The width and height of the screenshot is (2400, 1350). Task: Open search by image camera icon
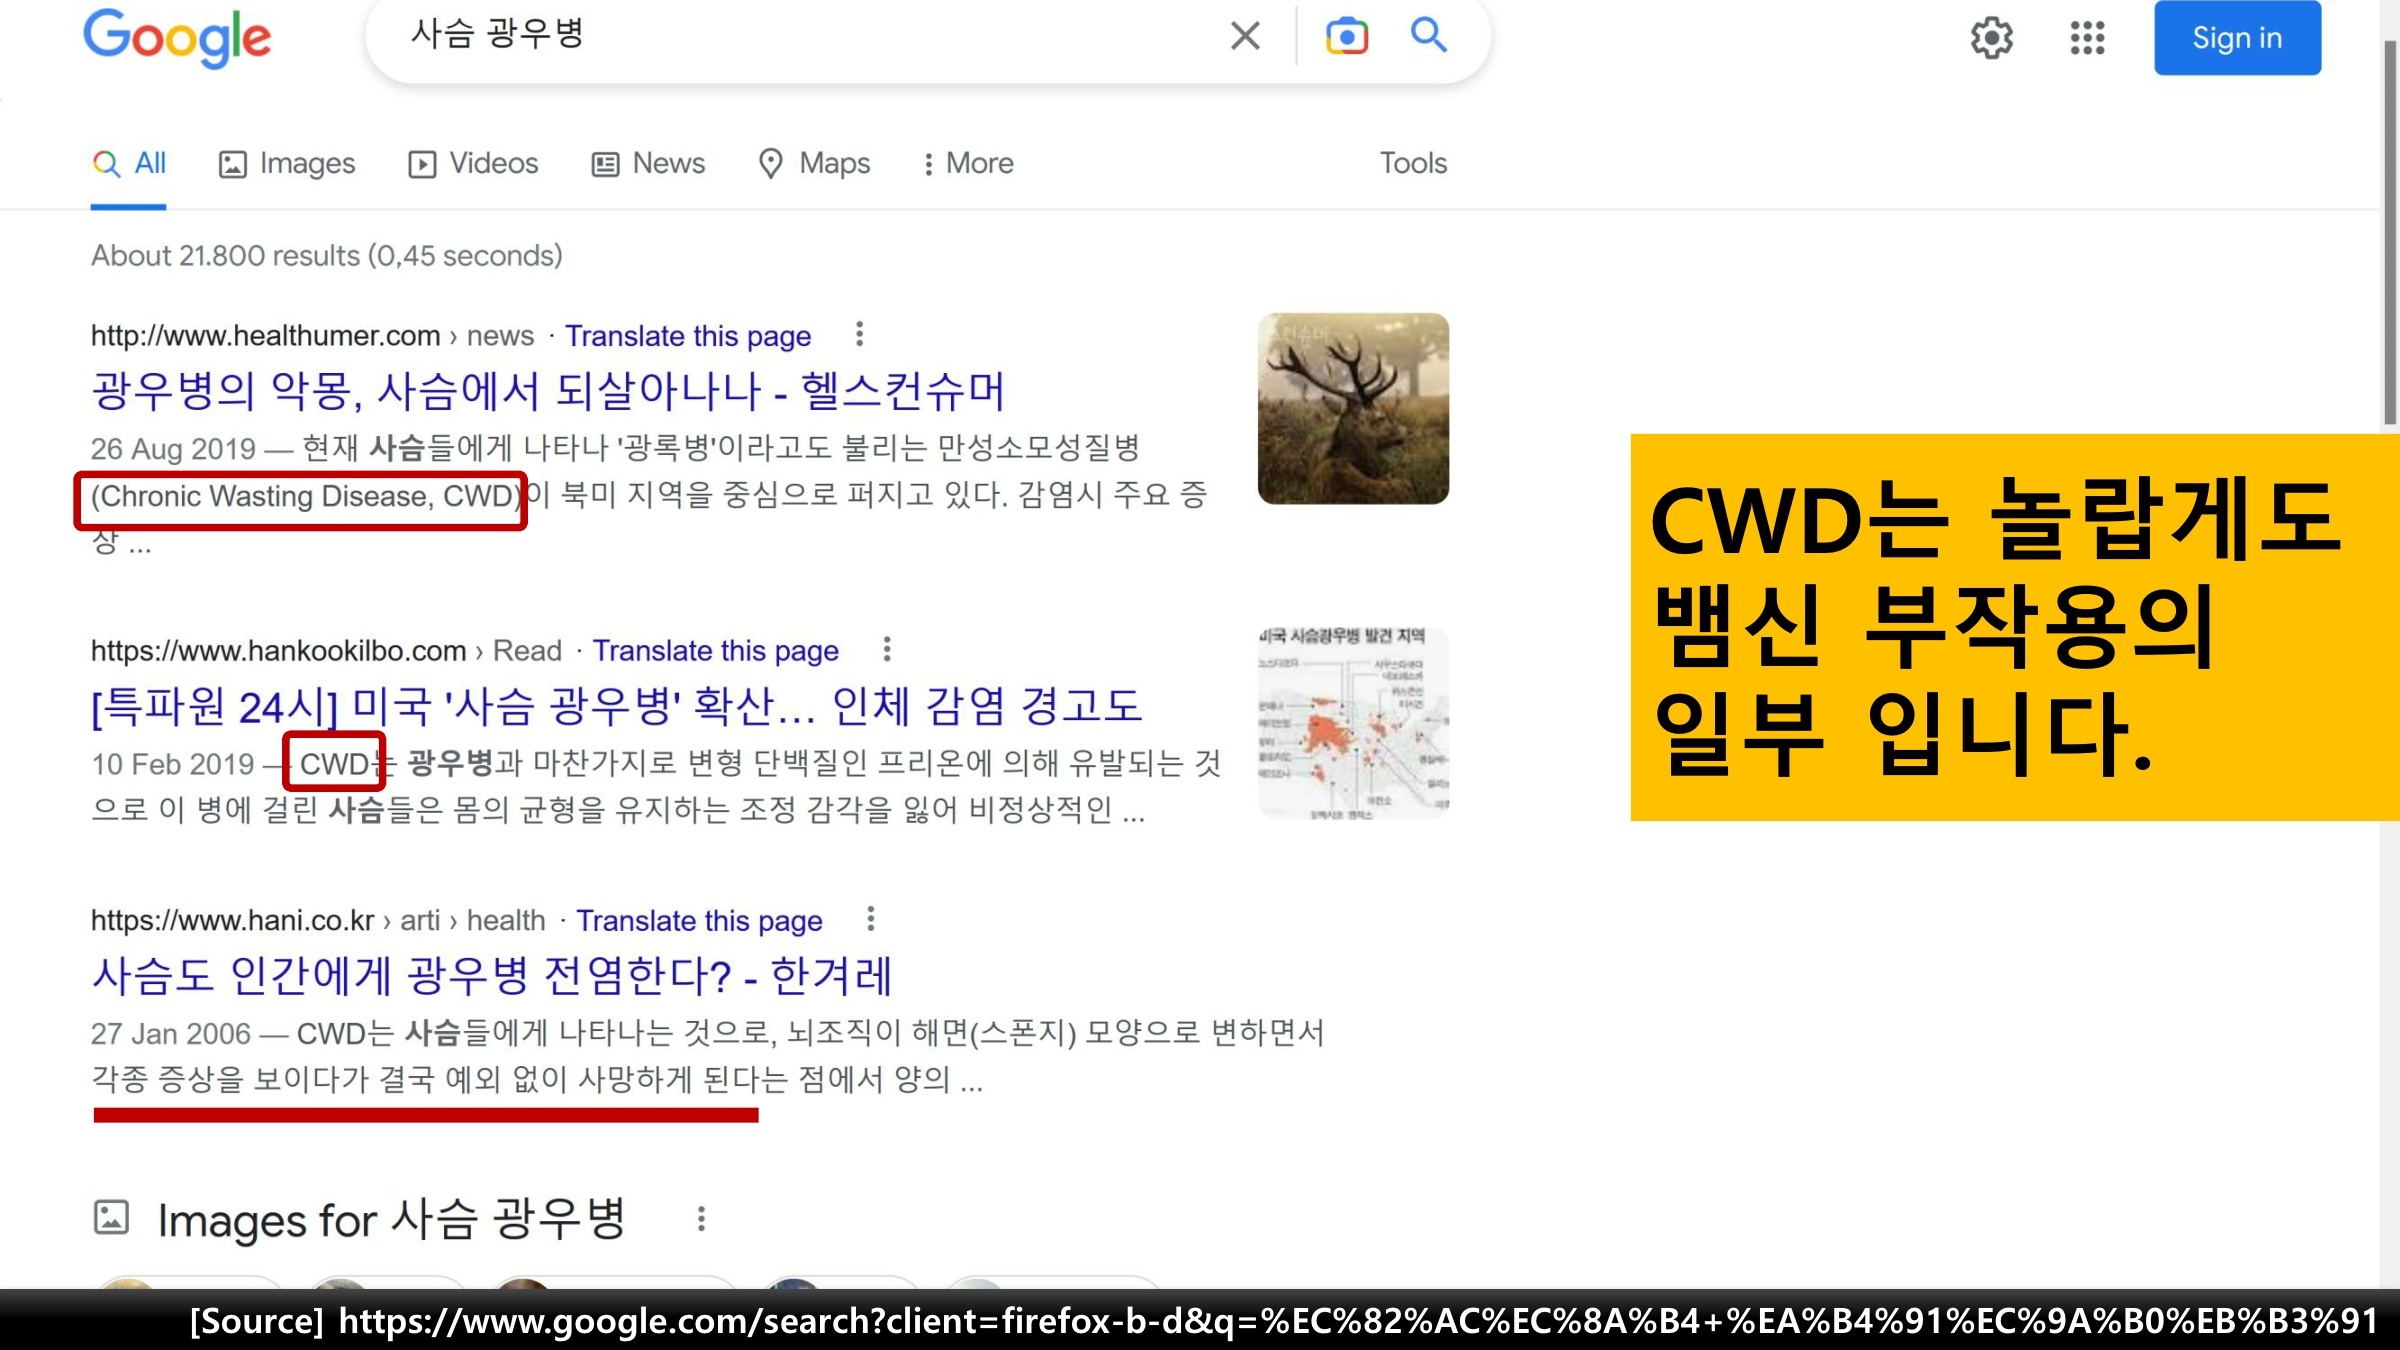pos(1346,36)
